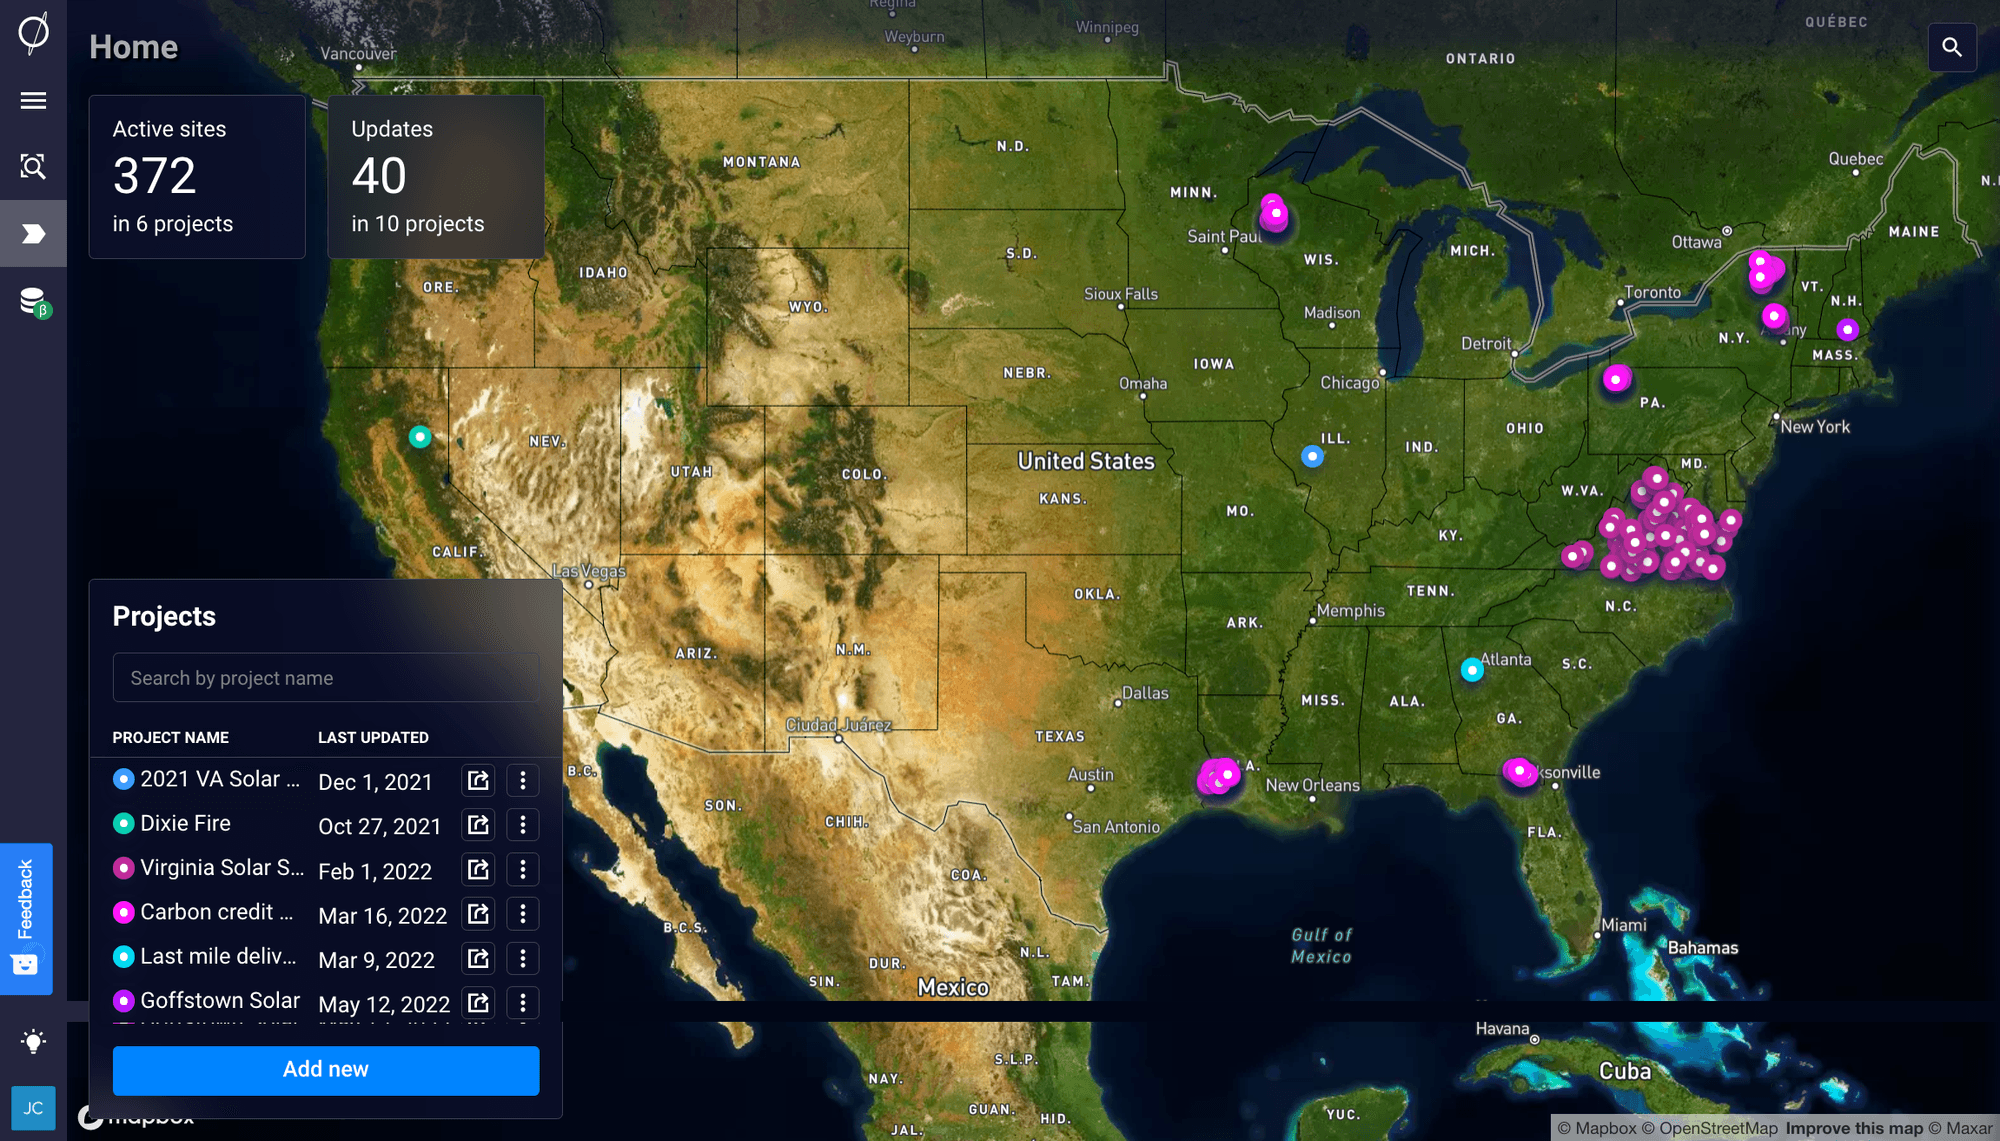Viewport: 2000px width, 1141px height.
Task: Click the Search by project name field
Action: [x=325, y=678]
